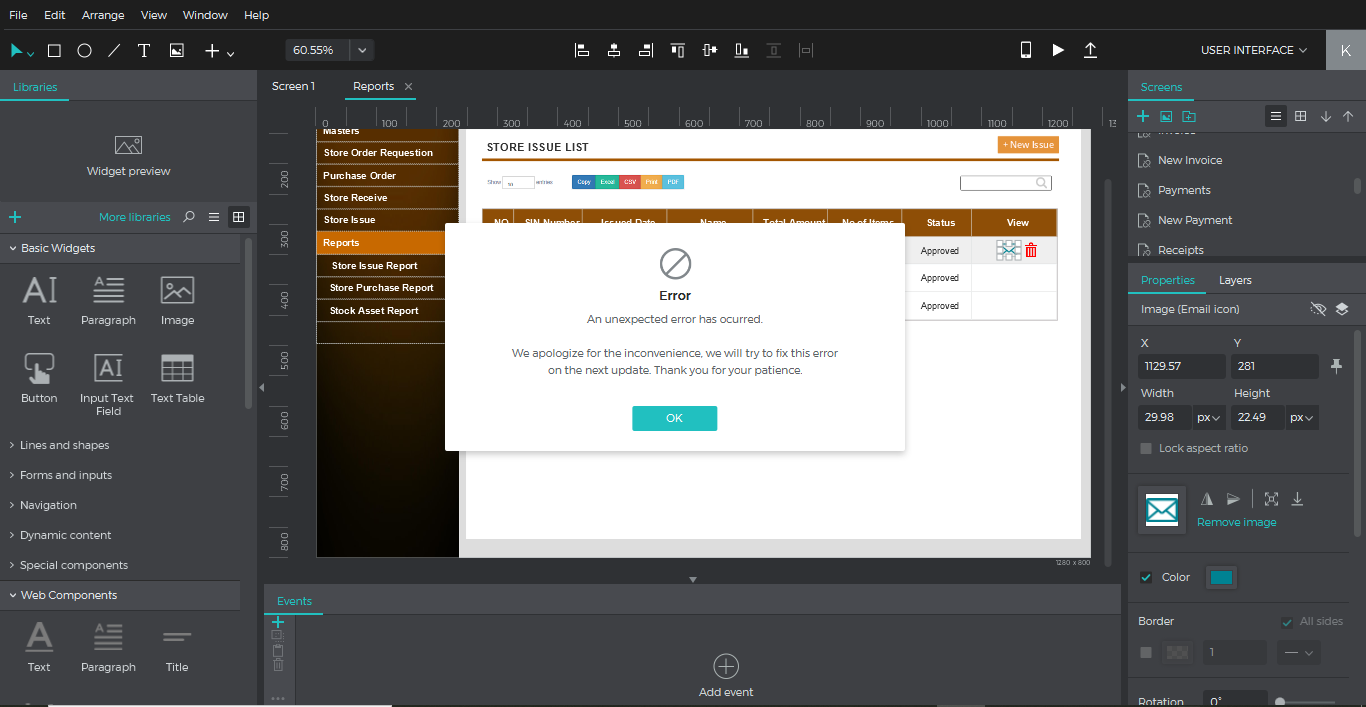Click the Remove image link
This screenshot has width=1366, height=707.
(1236, 522)
